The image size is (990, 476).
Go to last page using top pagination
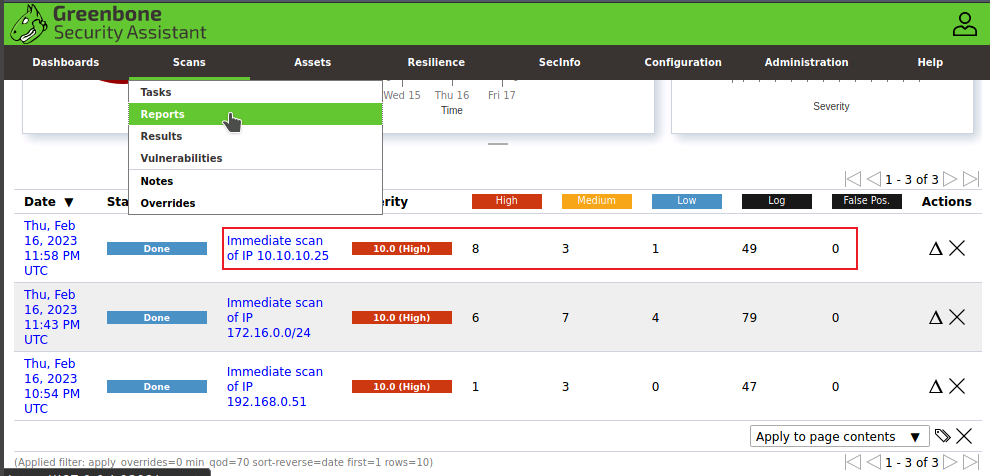point(971,179)
